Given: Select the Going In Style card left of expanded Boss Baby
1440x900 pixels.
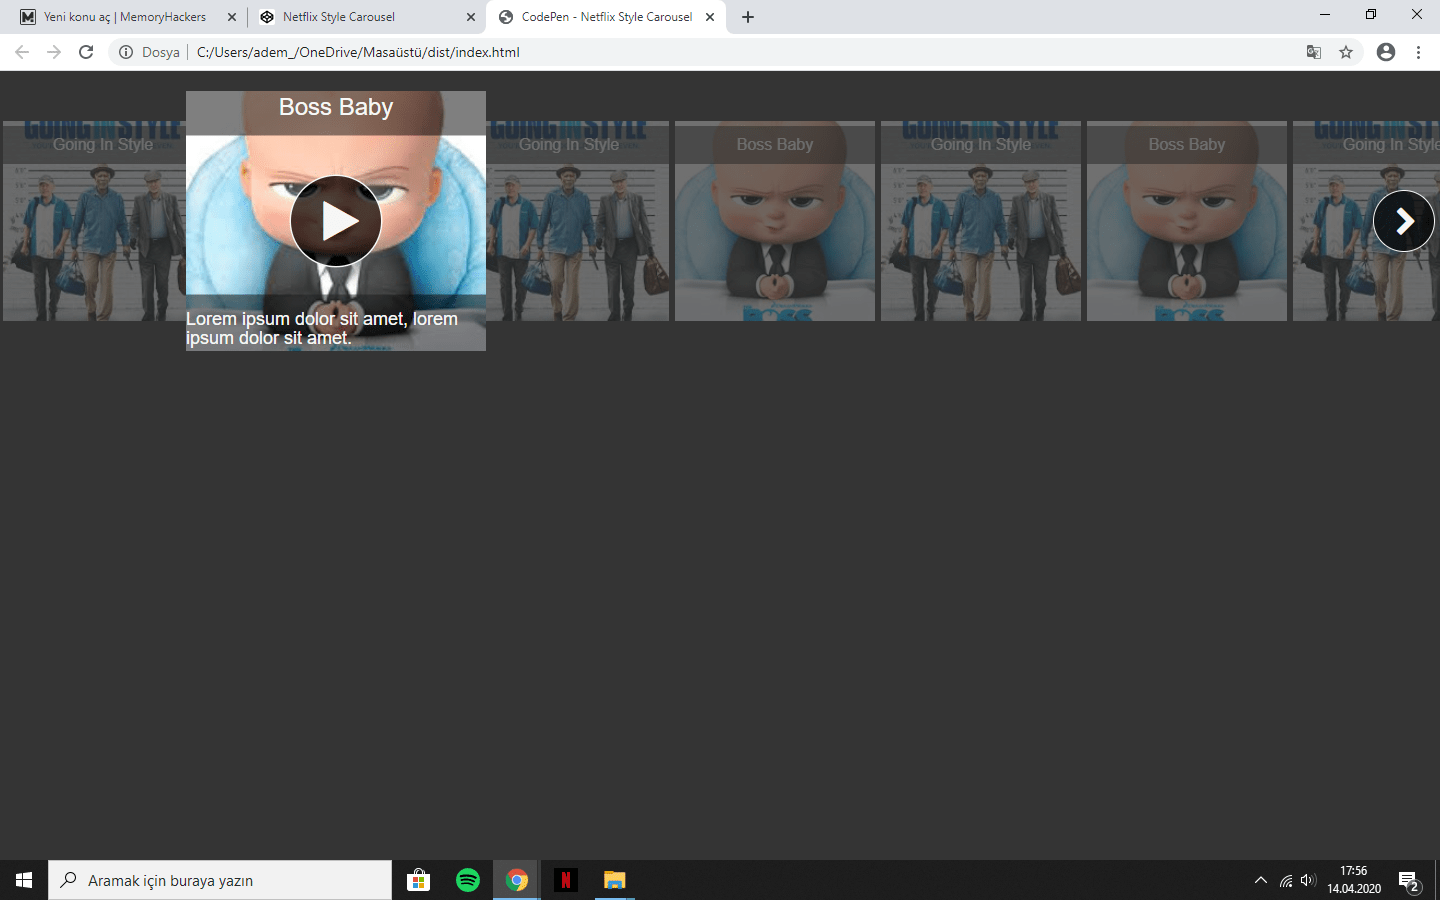Looking at the screenshot, I should [94, 221].
